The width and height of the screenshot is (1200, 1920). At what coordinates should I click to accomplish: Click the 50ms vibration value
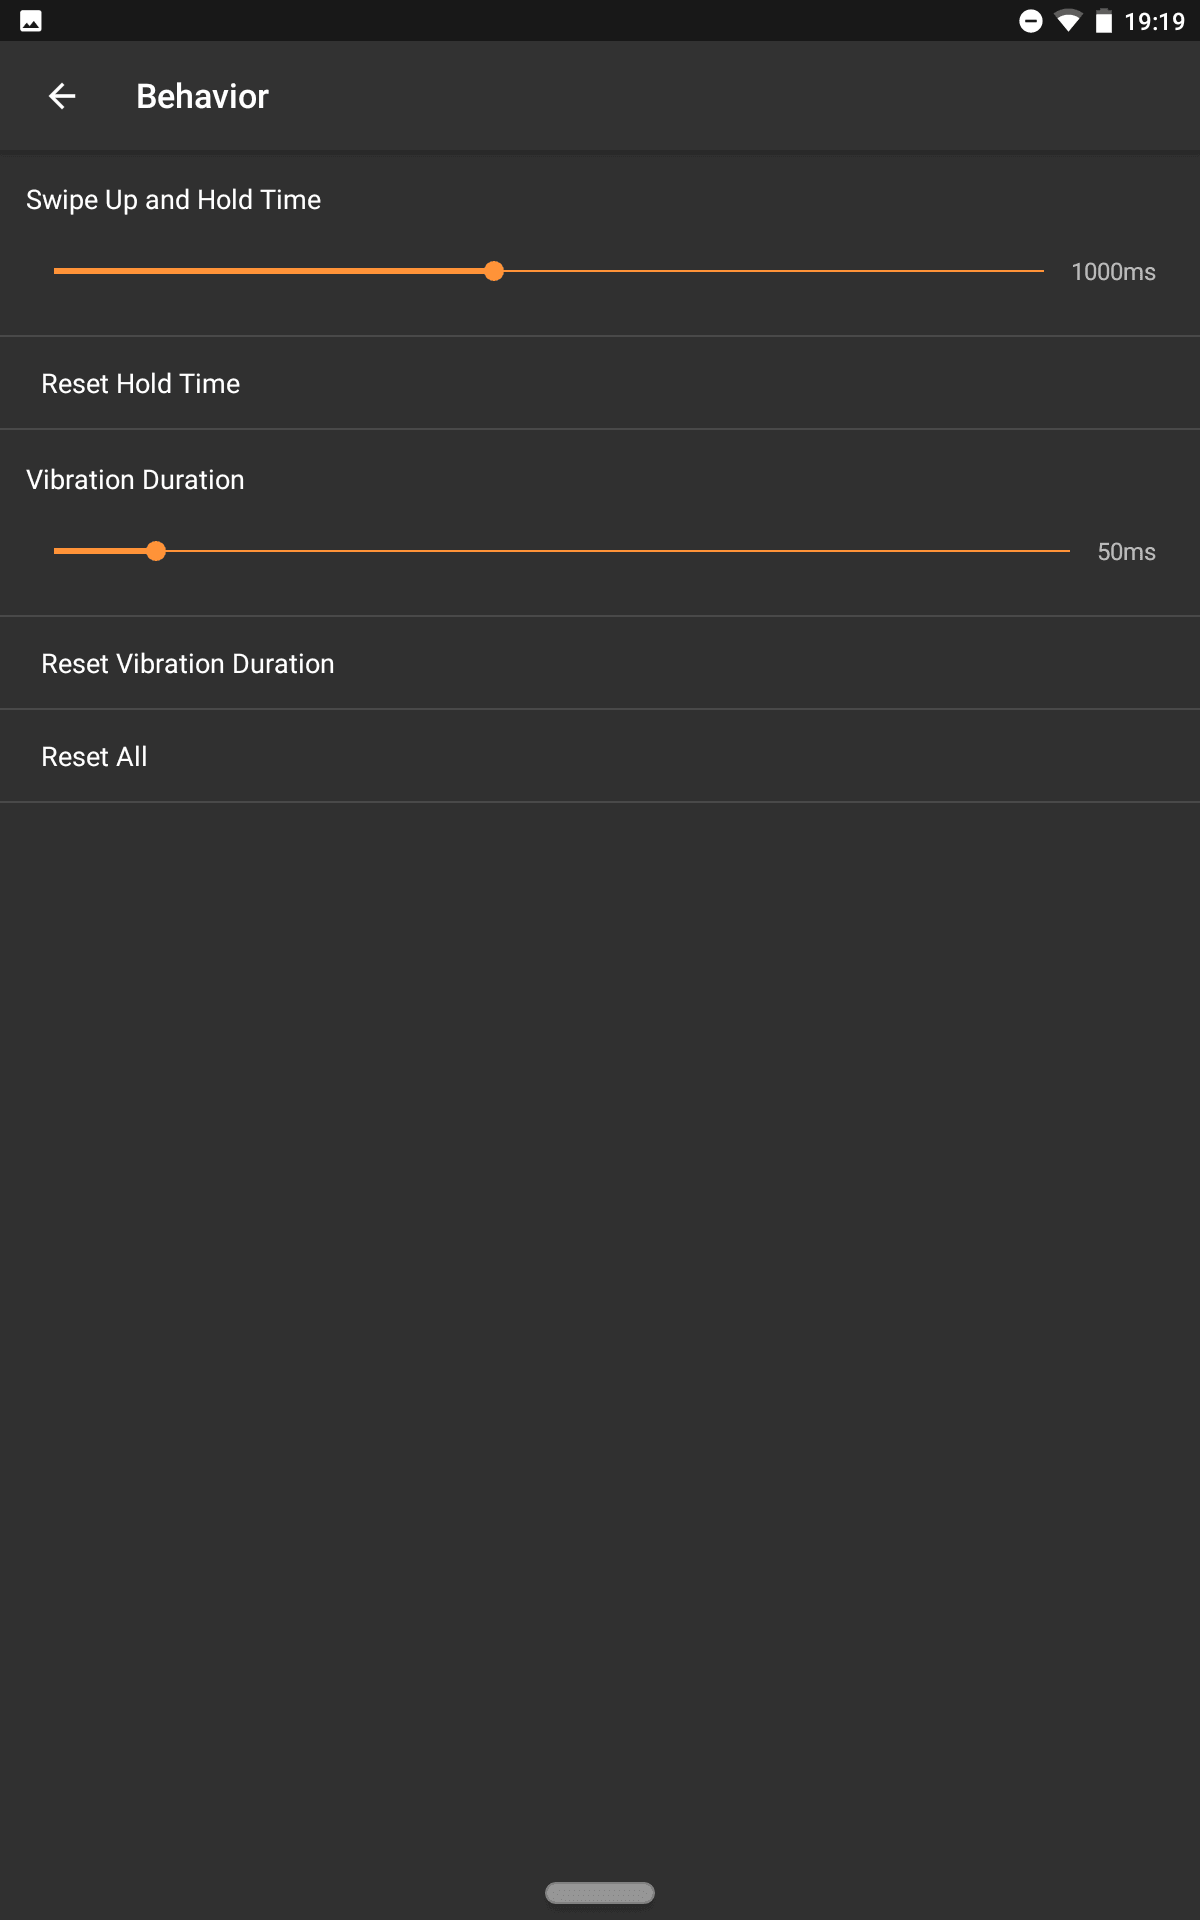point(1126,552)
